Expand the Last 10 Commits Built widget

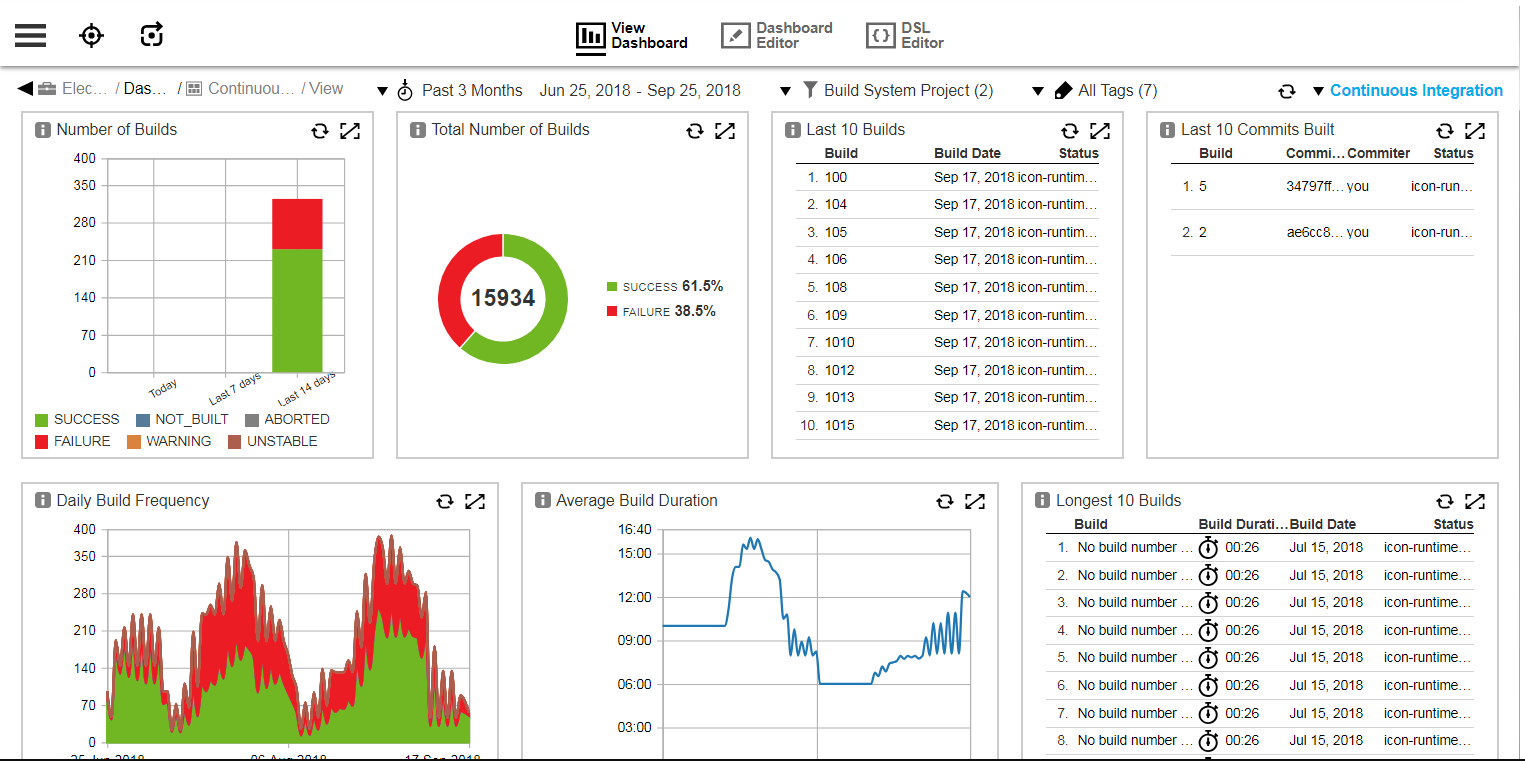tap(1475, 131)
